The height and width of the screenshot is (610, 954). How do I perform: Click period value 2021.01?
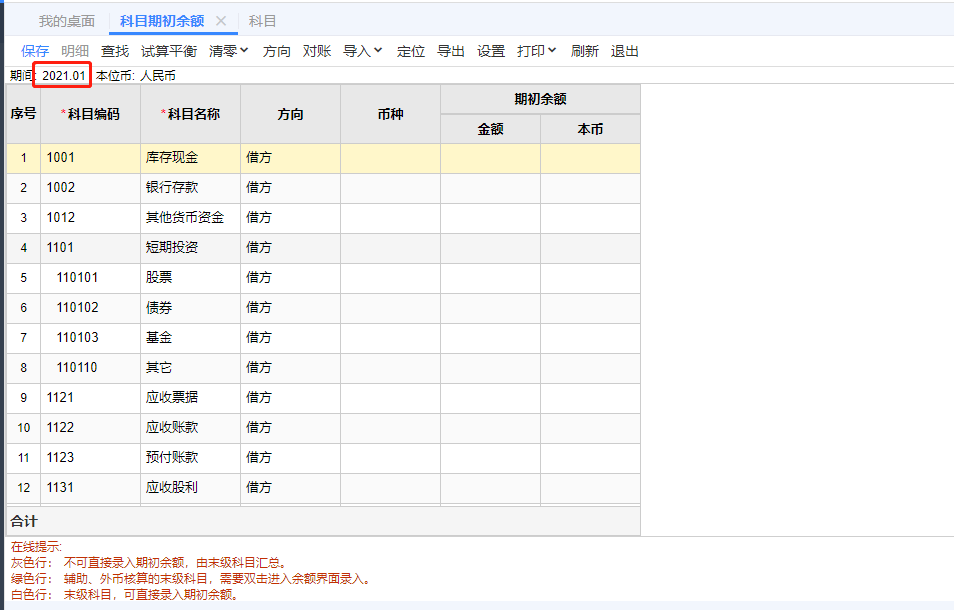64,75
